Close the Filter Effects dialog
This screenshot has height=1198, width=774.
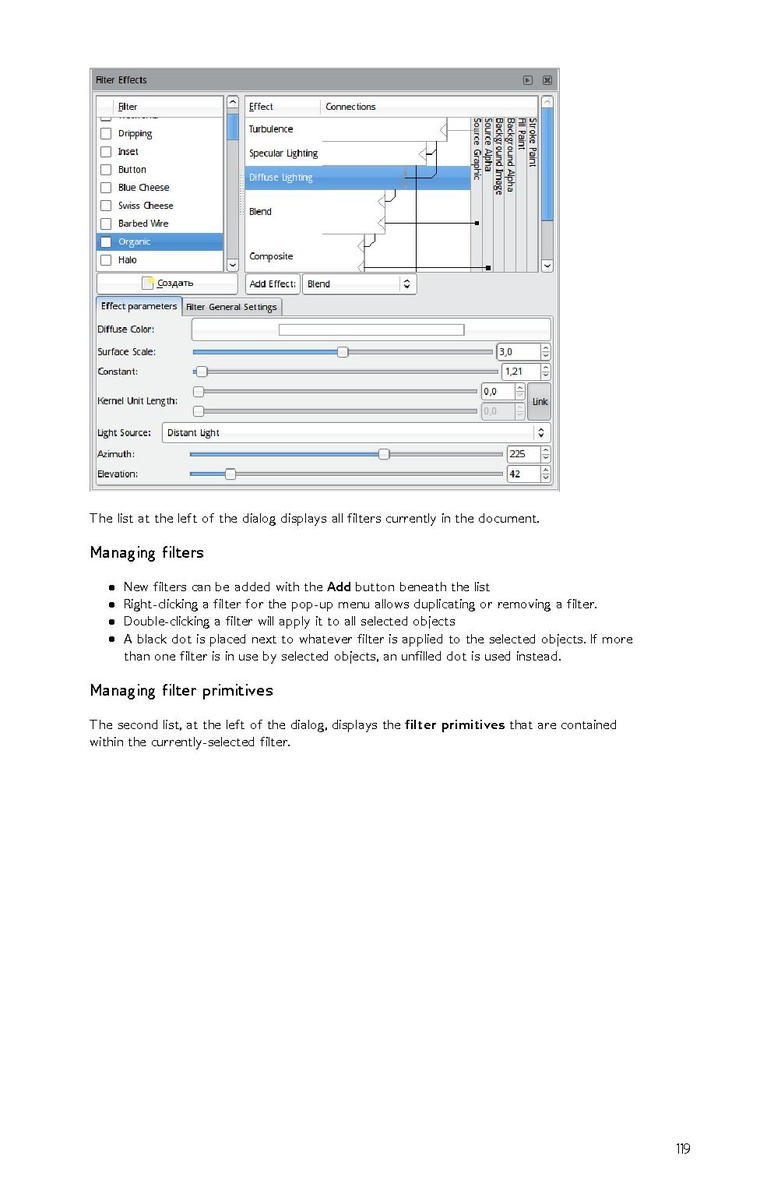[547, 80]
